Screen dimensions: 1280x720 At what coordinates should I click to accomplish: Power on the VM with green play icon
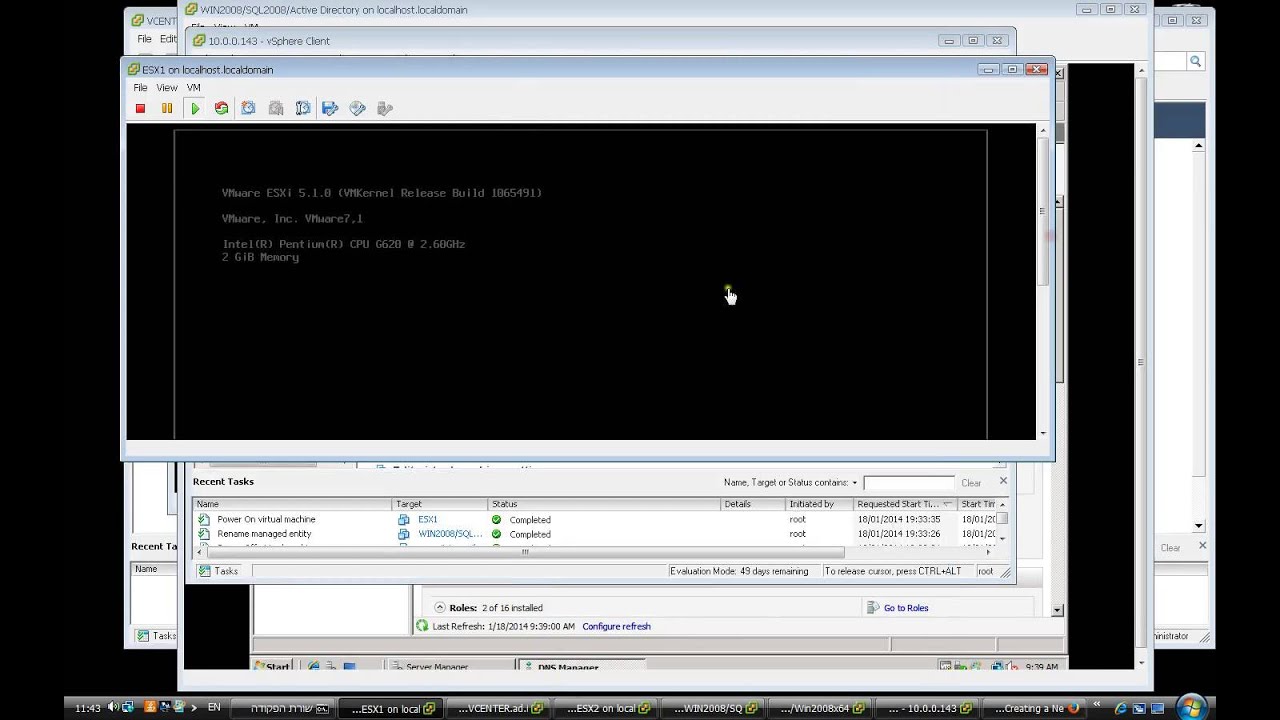[x=195, y=108]
